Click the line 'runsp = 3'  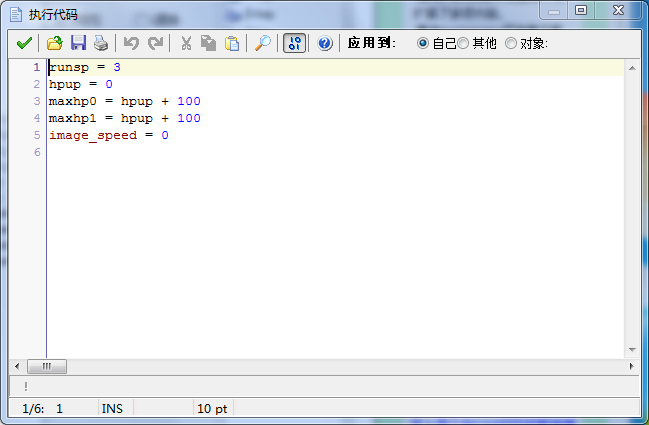point(84,67)
